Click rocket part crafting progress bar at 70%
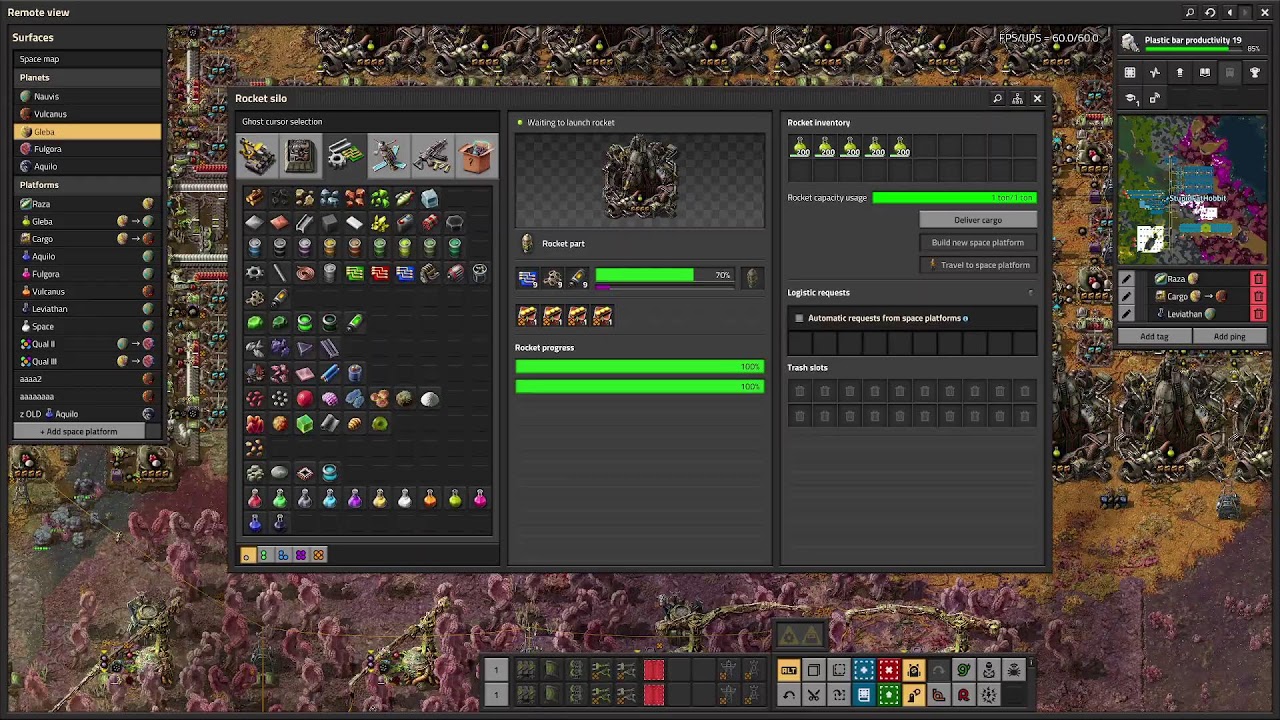Image resolution: width=1280 pixels, height=720 pixels. click(664, 275)
